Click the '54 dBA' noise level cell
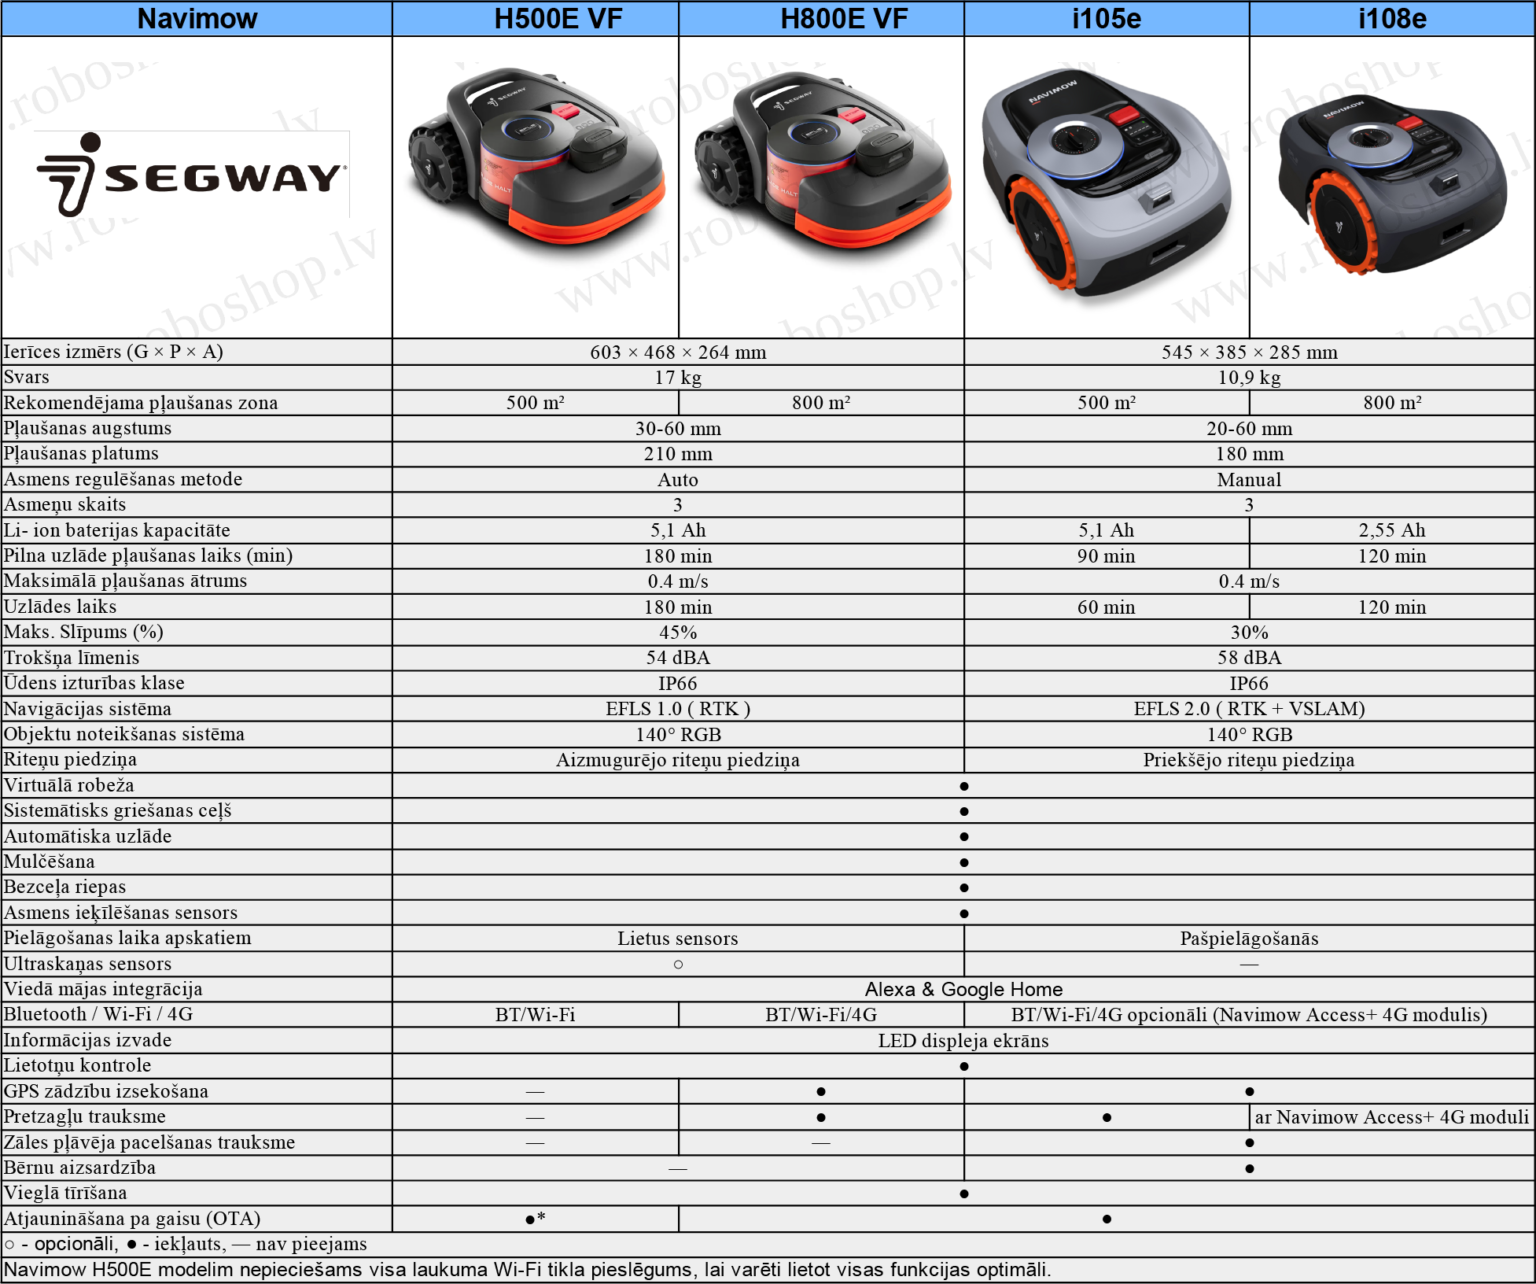The width and height of the screenshot is (1536, 1284). tap(678, 658)
